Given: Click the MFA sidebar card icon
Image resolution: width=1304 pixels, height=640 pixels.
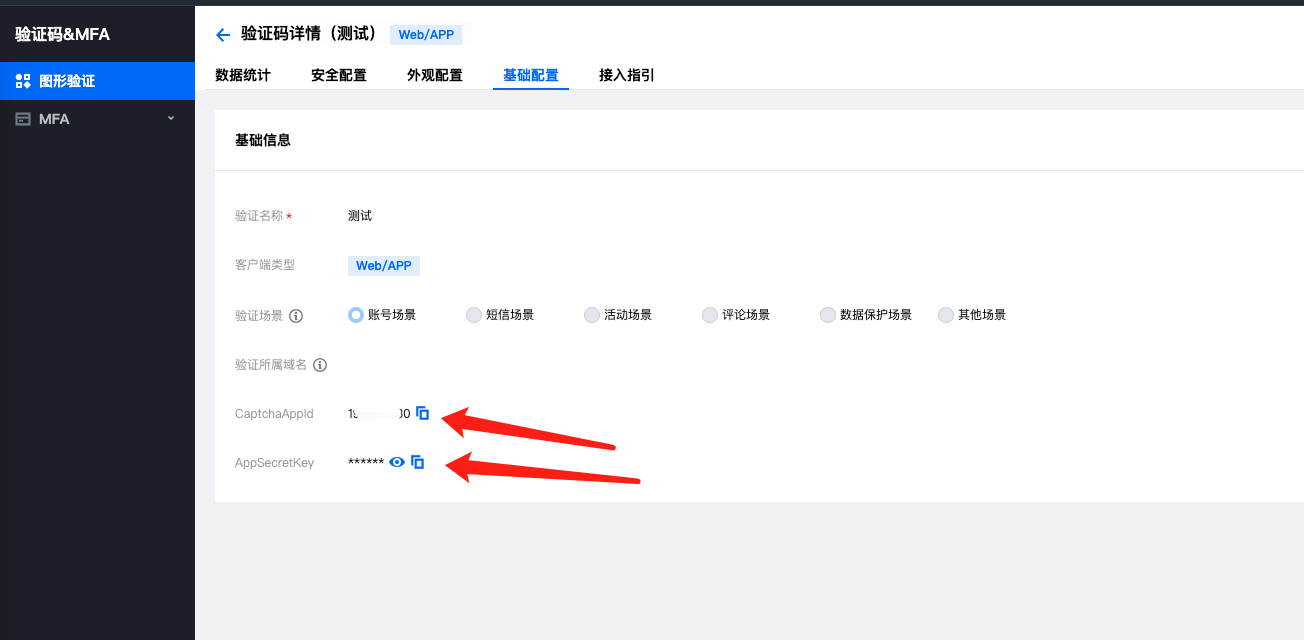Looking at the screenshot, I should coord(23,119).
